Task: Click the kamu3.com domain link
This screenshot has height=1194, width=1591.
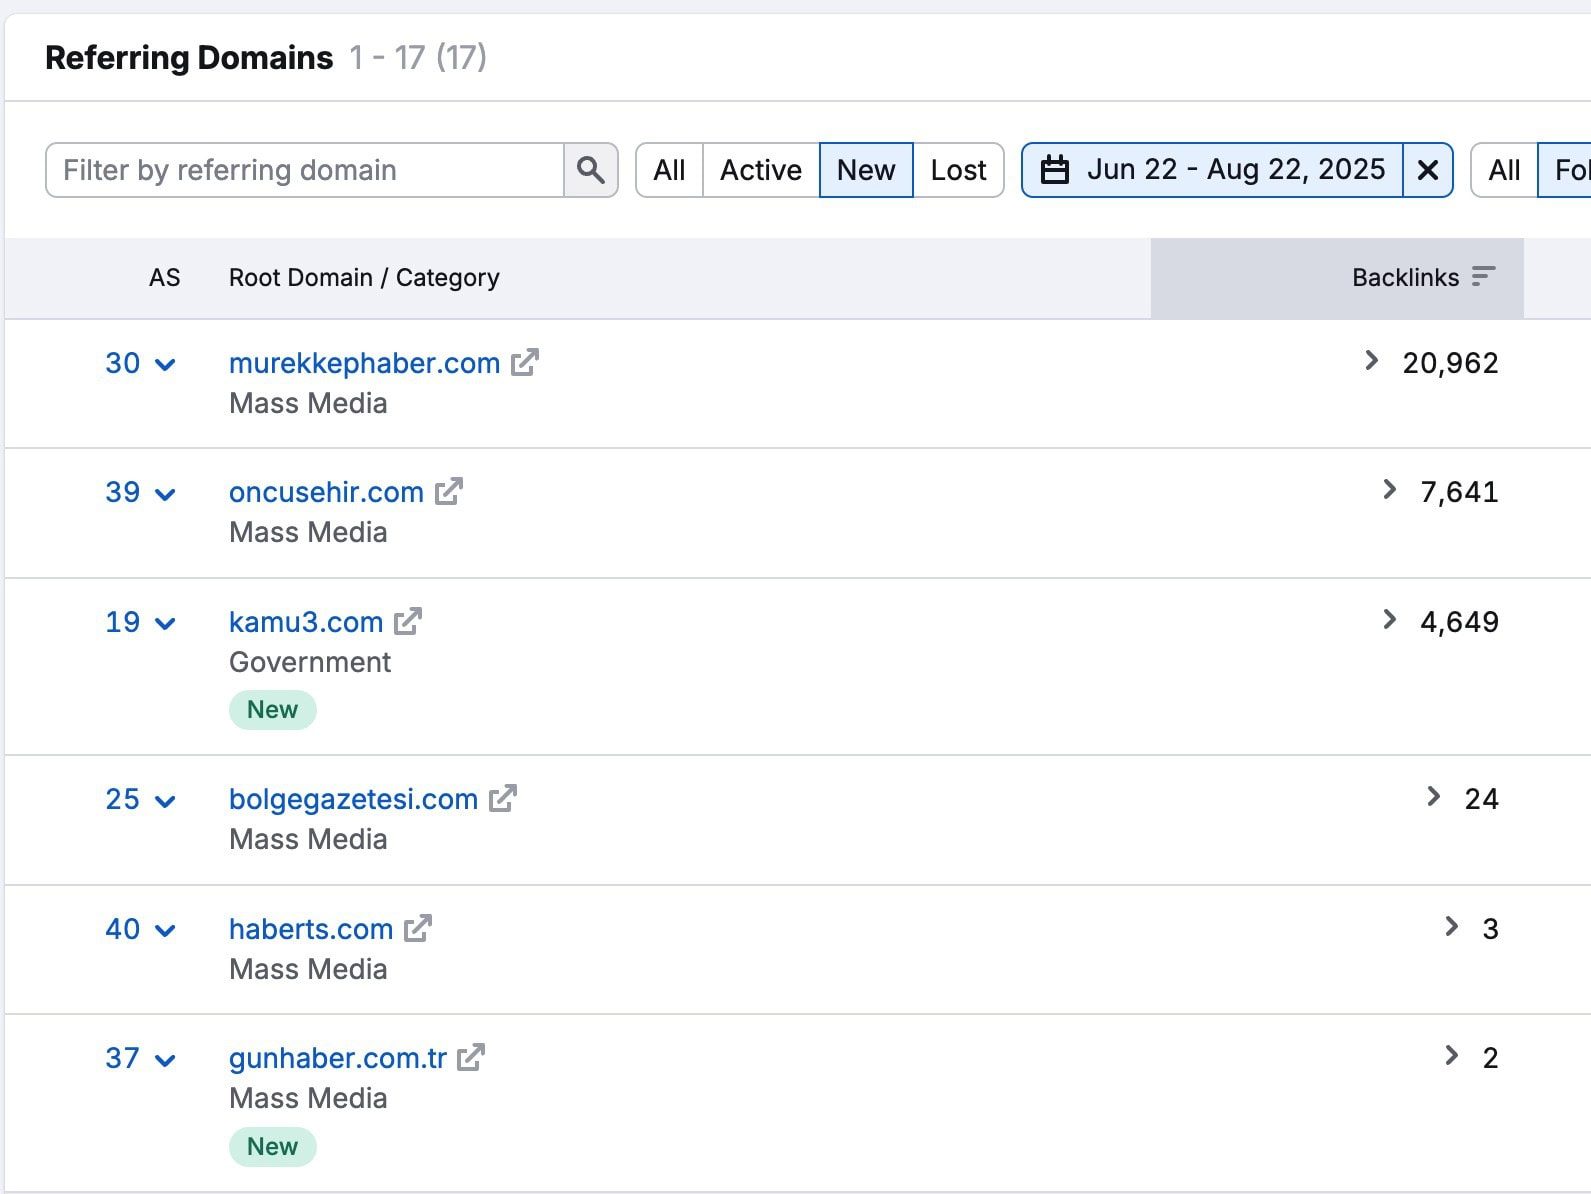Action: [x=305, y=622]
